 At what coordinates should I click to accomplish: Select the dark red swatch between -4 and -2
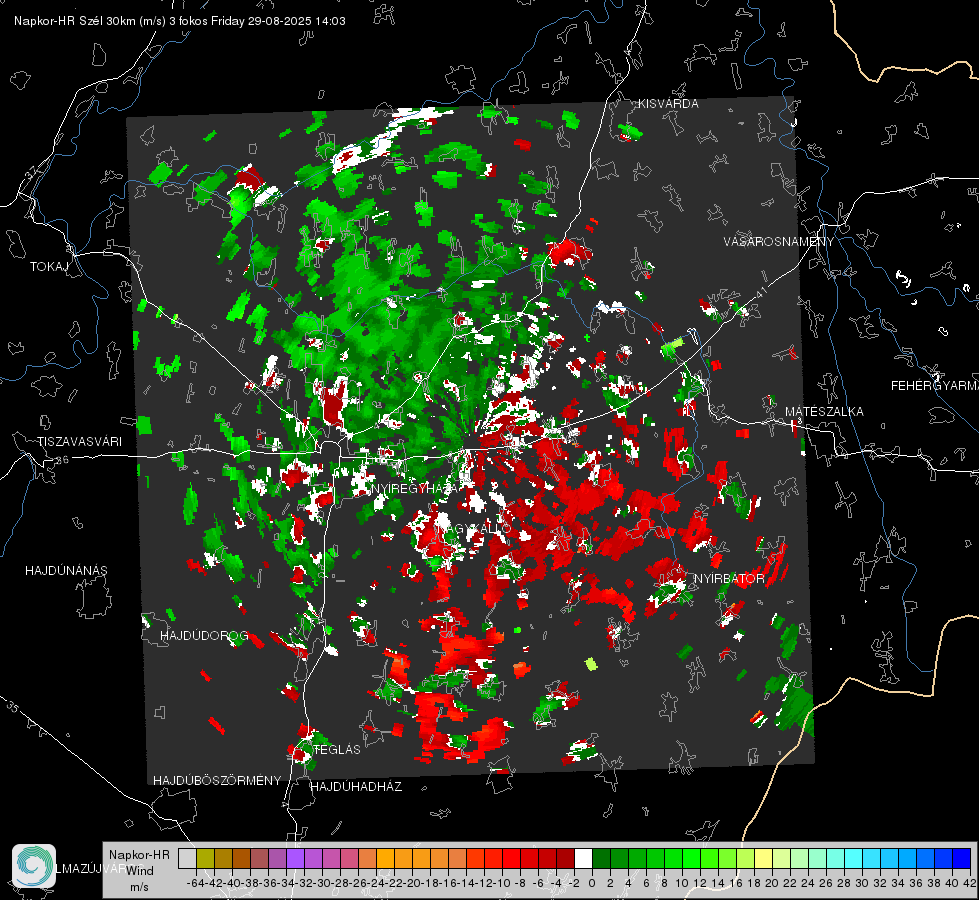click(565, 859)
